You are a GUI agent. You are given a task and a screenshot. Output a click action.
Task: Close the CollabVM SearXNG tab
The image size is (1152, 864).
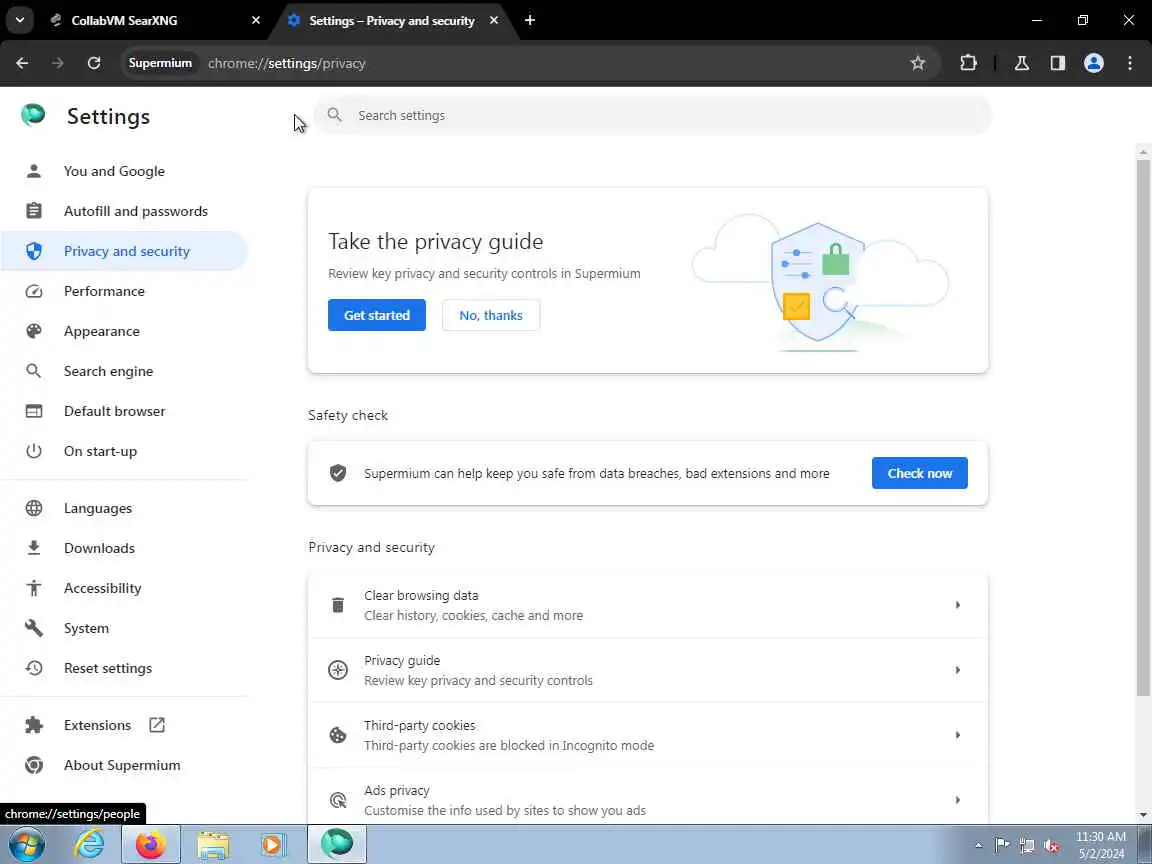coord(256,21)
